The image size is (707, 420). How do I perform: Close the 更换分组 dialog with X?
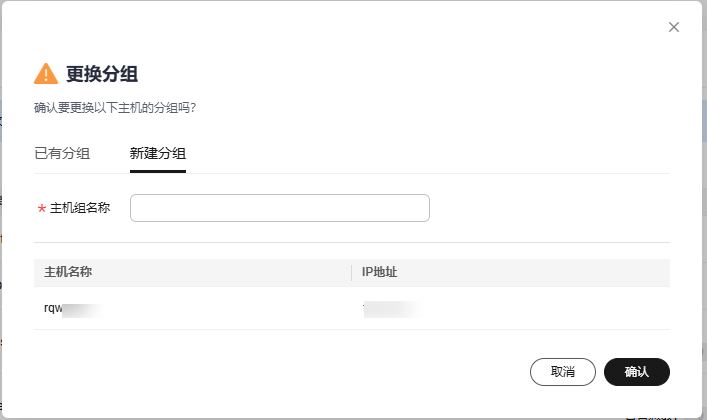point(674,27)
